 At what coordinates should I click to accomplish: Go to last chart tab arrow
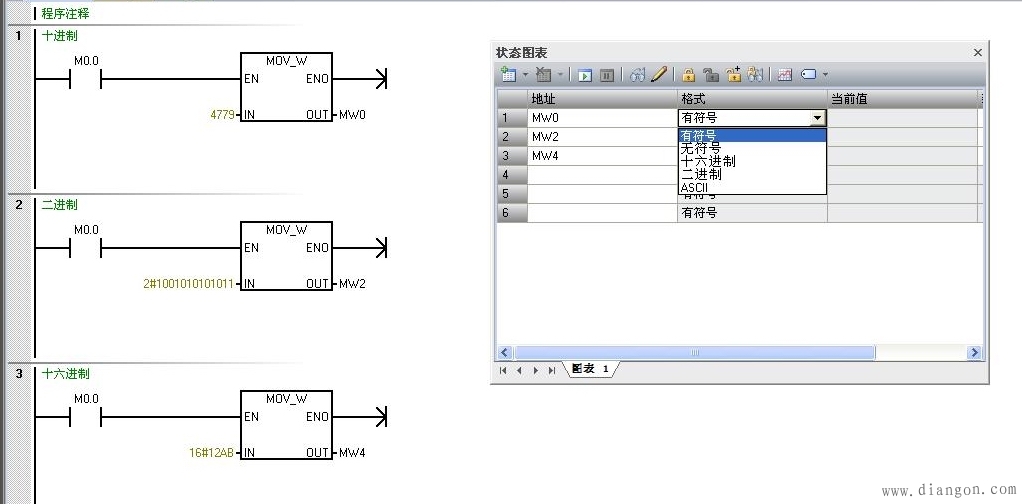tap(552, 370)
